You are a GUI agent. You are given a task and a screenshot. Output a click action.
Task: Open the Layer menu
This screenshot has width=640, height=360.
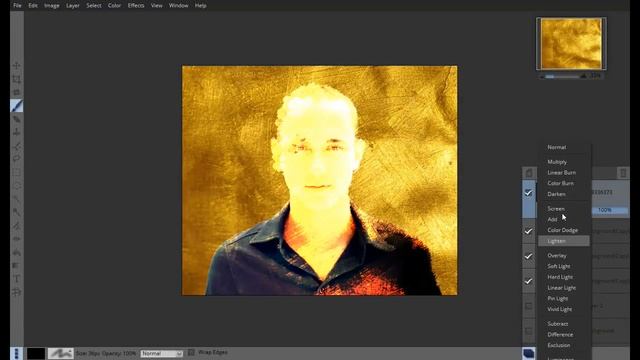[73, 6]
